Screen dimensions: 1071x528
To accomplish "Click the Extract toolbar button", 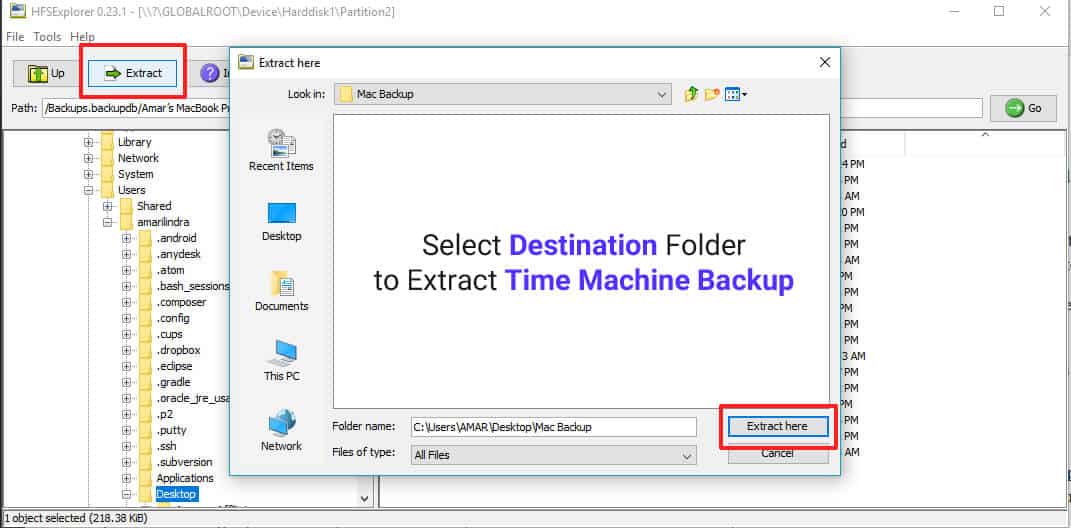I will pos(133,73).
